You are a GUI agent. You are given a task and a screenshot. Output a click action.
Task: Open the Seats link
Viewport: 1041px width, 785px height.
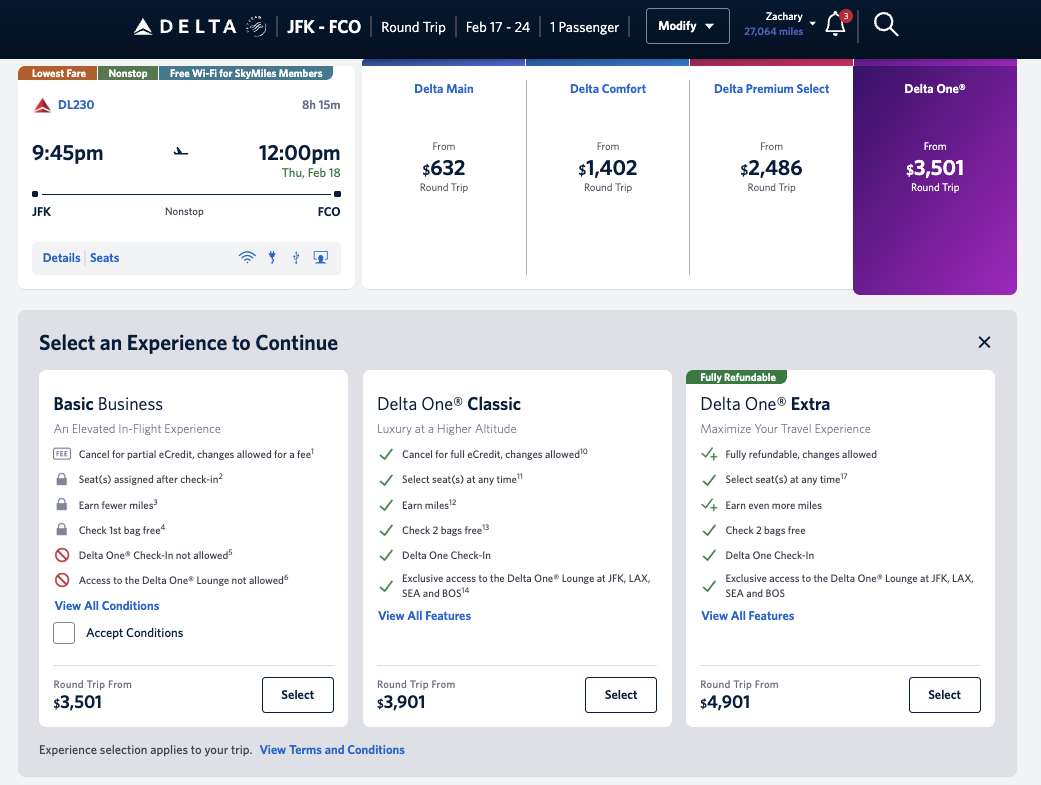pos(104,258)
